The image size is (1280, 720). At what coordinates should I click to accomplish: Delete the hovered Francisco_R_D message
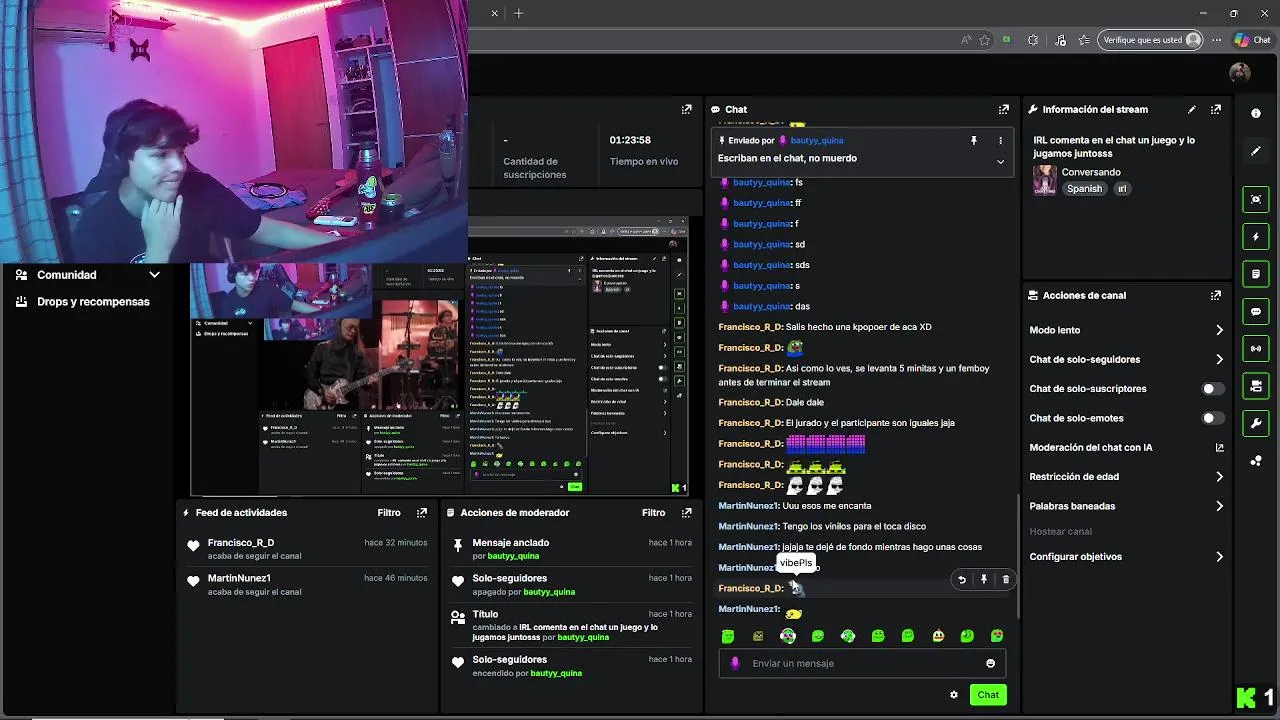tap(1006, 579)
